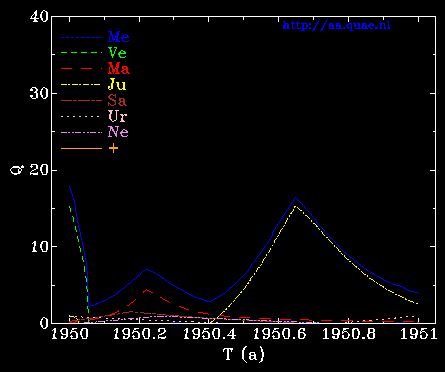Click the red dashed line sample beside Ma
This screenshot has height=372, width=445.
81,69
